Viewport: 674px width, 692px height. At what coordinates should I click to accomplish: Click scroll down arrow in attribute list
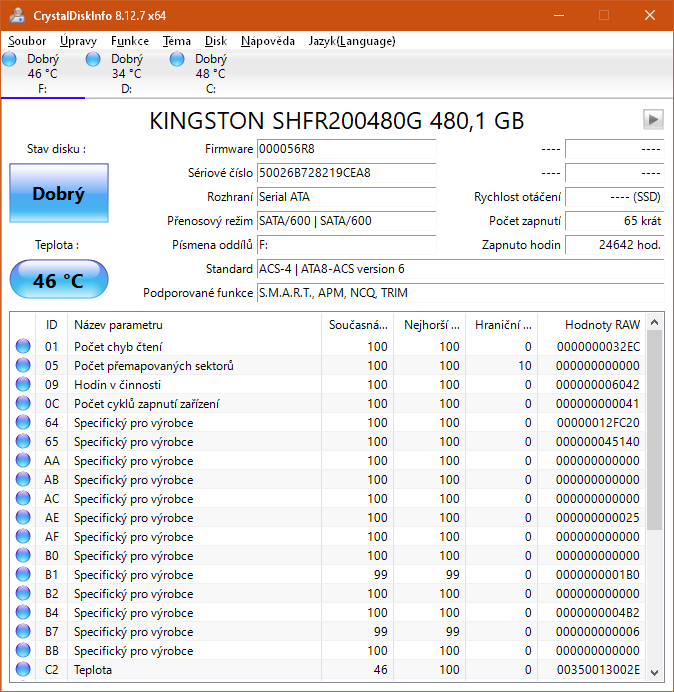655,671
